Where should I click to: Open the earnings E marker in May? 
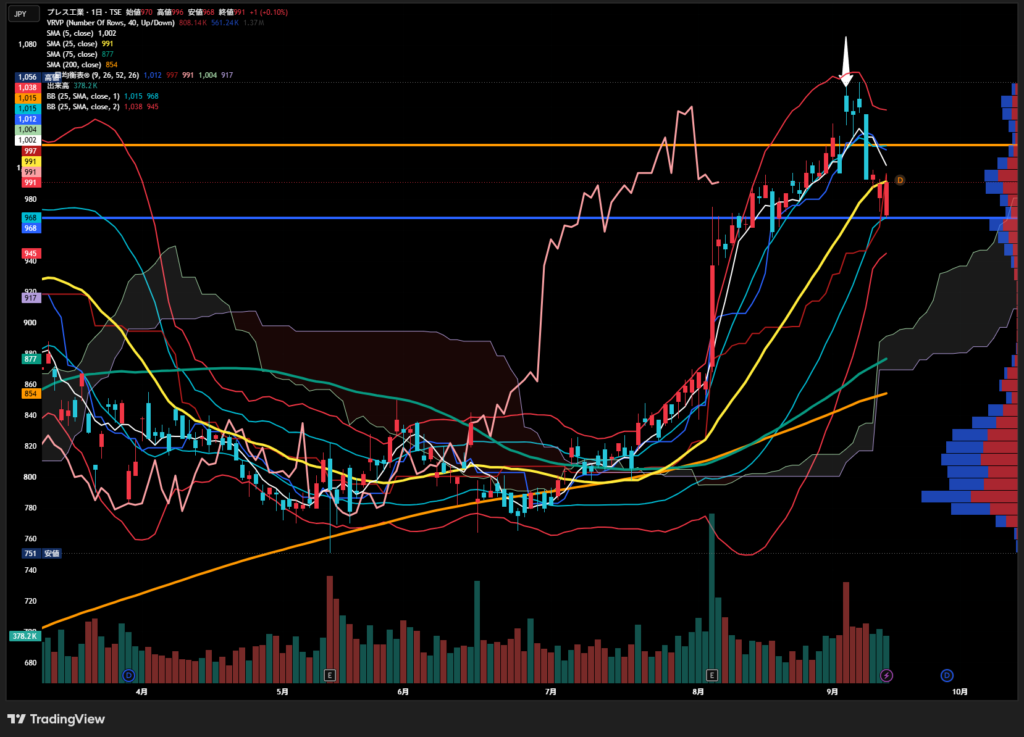coord(330,675)
